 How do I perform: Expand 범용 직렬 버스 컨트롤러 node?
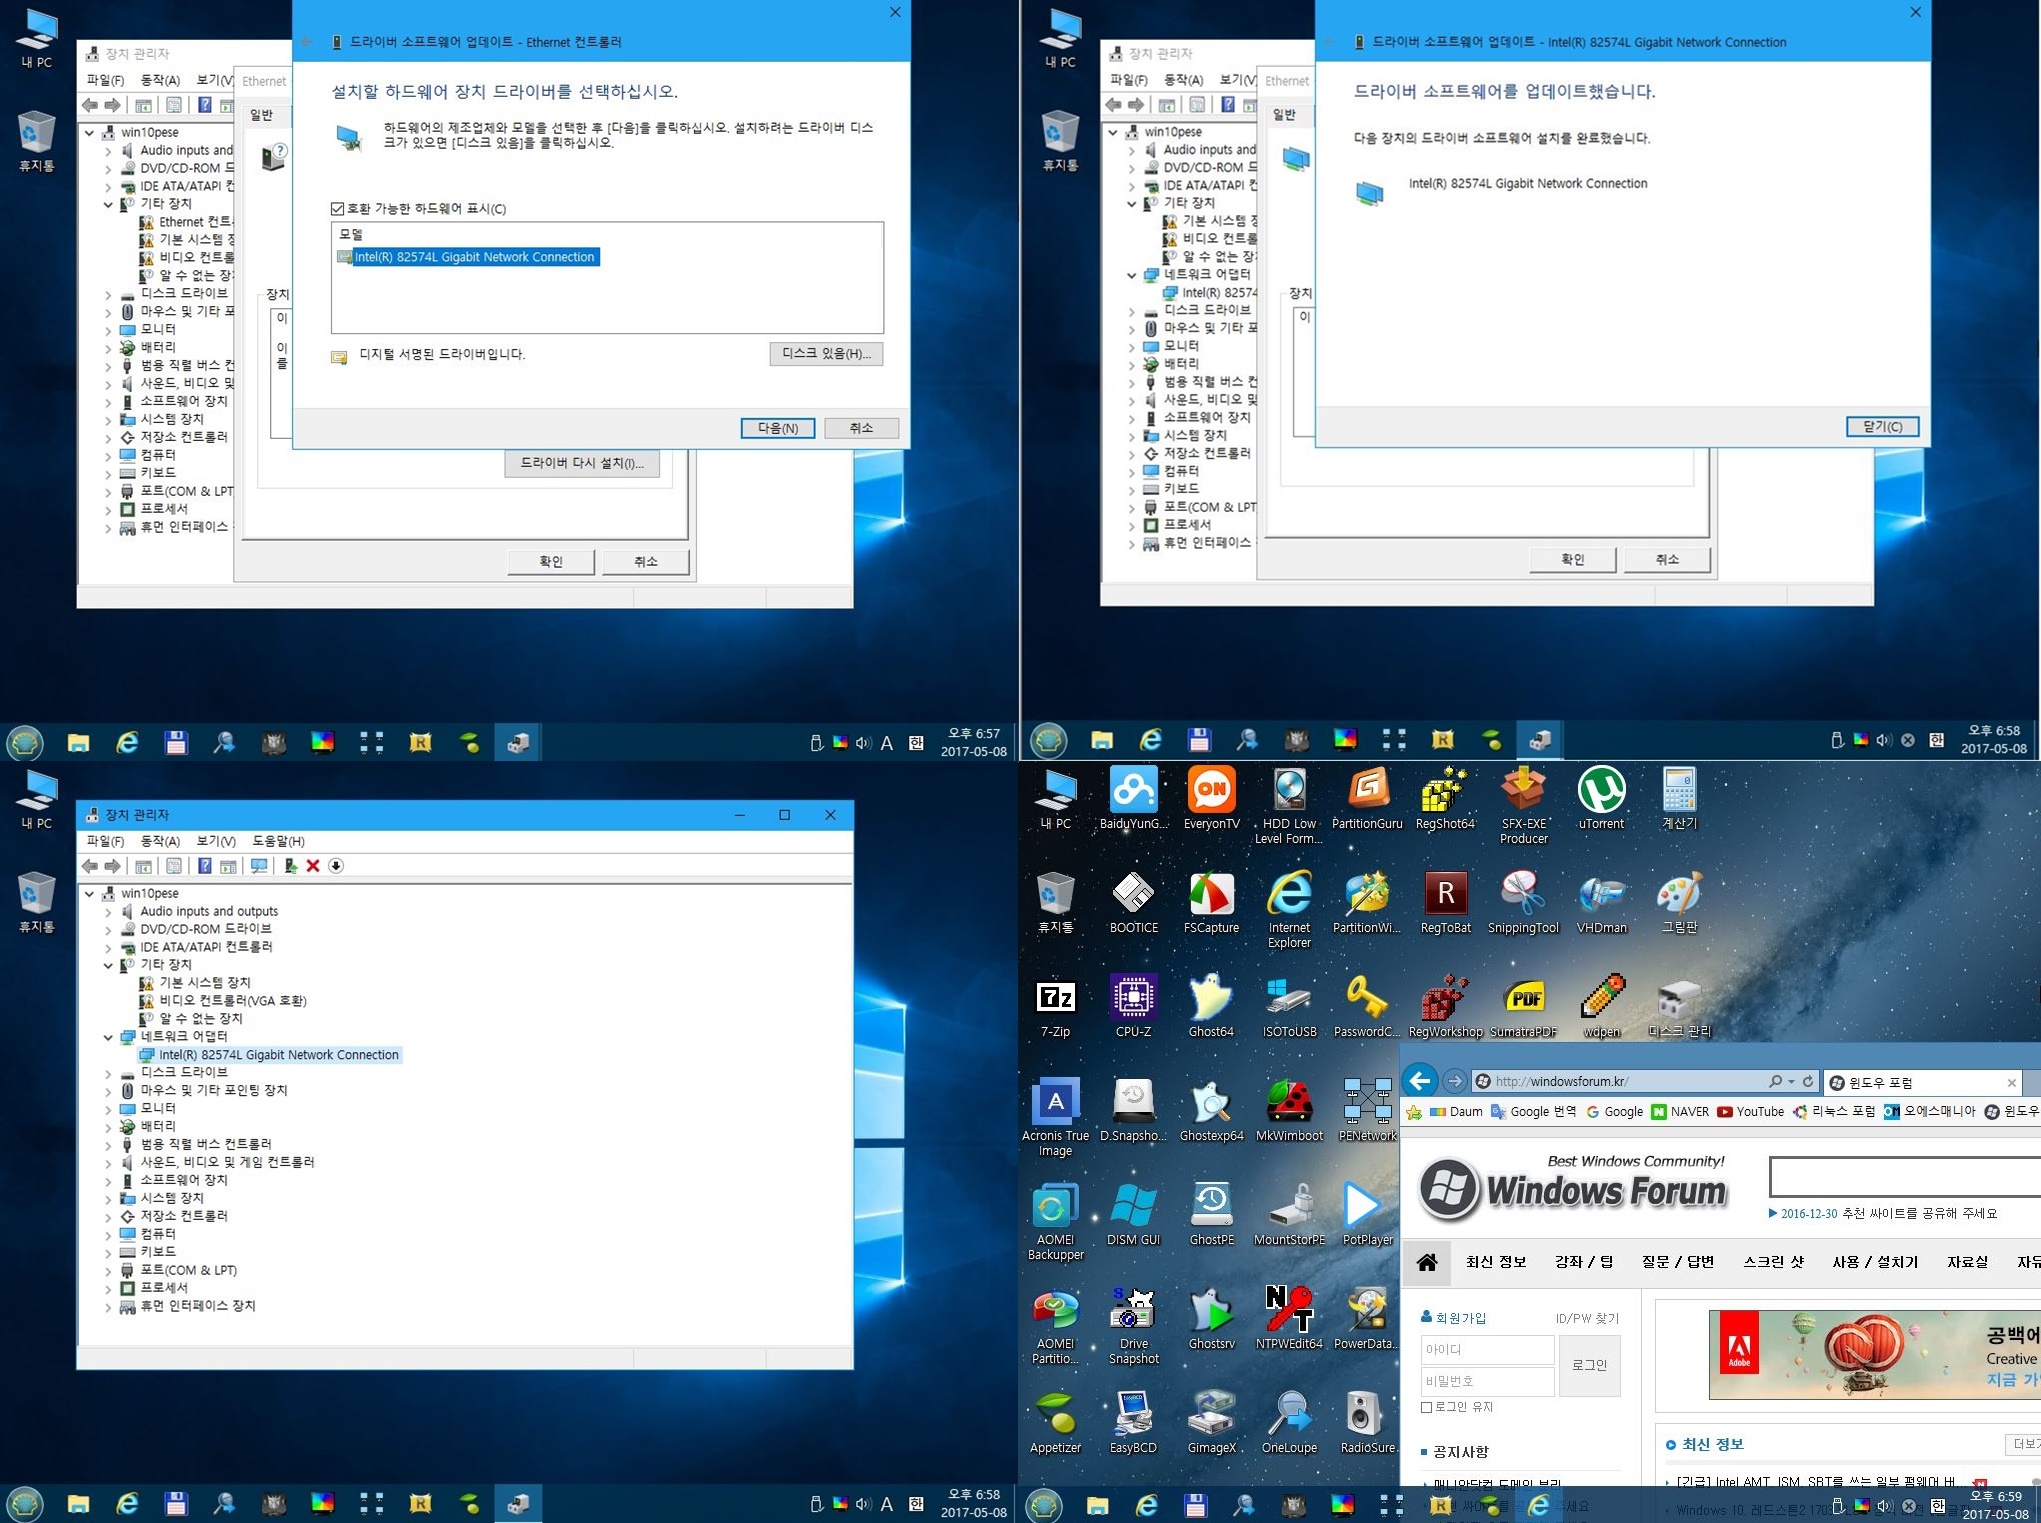click(108, 1145)
